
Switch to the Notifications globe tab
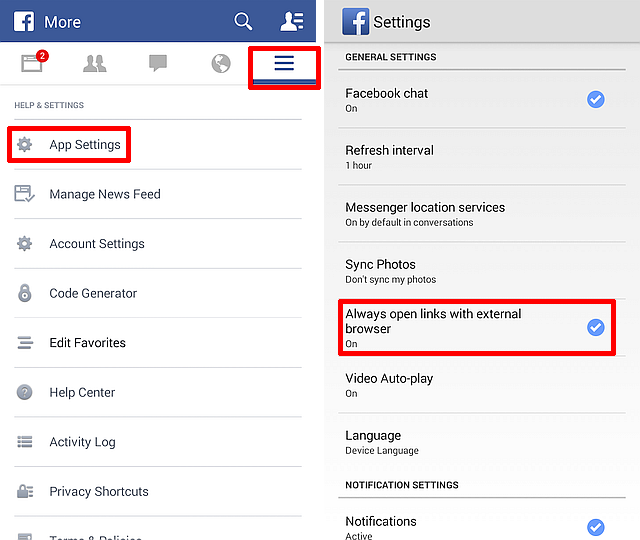[x=221, y=64]
